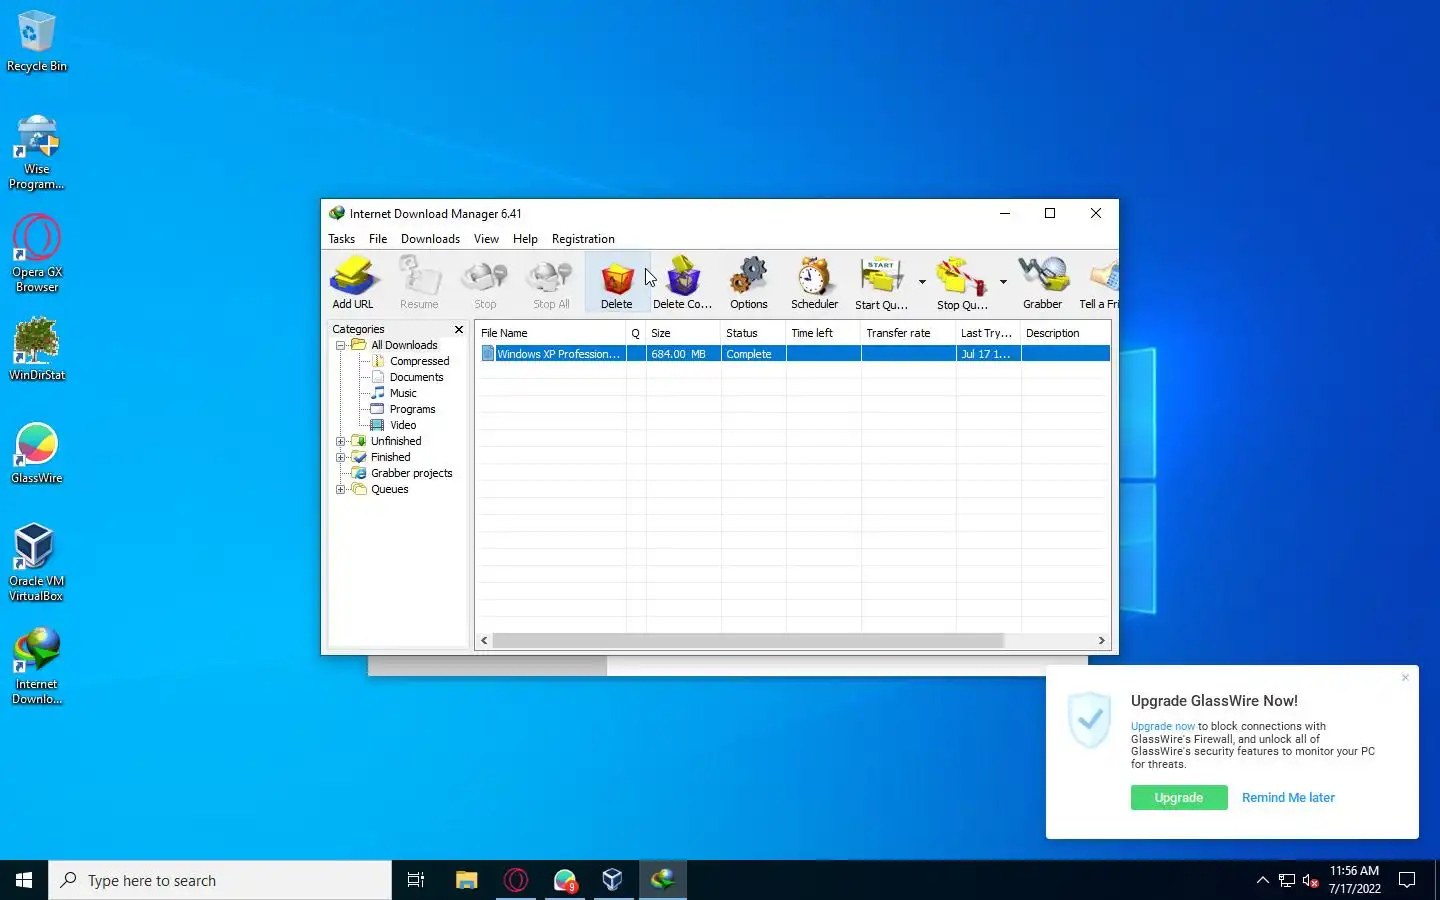Open the Downloads menu

coord(430,239)
